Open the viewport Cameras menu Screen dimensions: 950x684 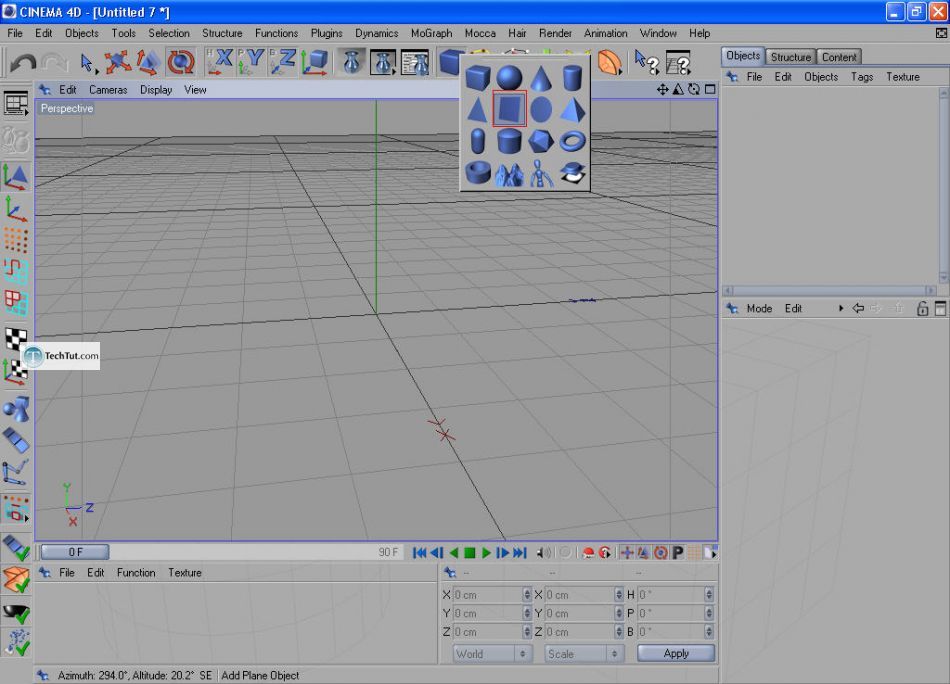tap(108, 90)
